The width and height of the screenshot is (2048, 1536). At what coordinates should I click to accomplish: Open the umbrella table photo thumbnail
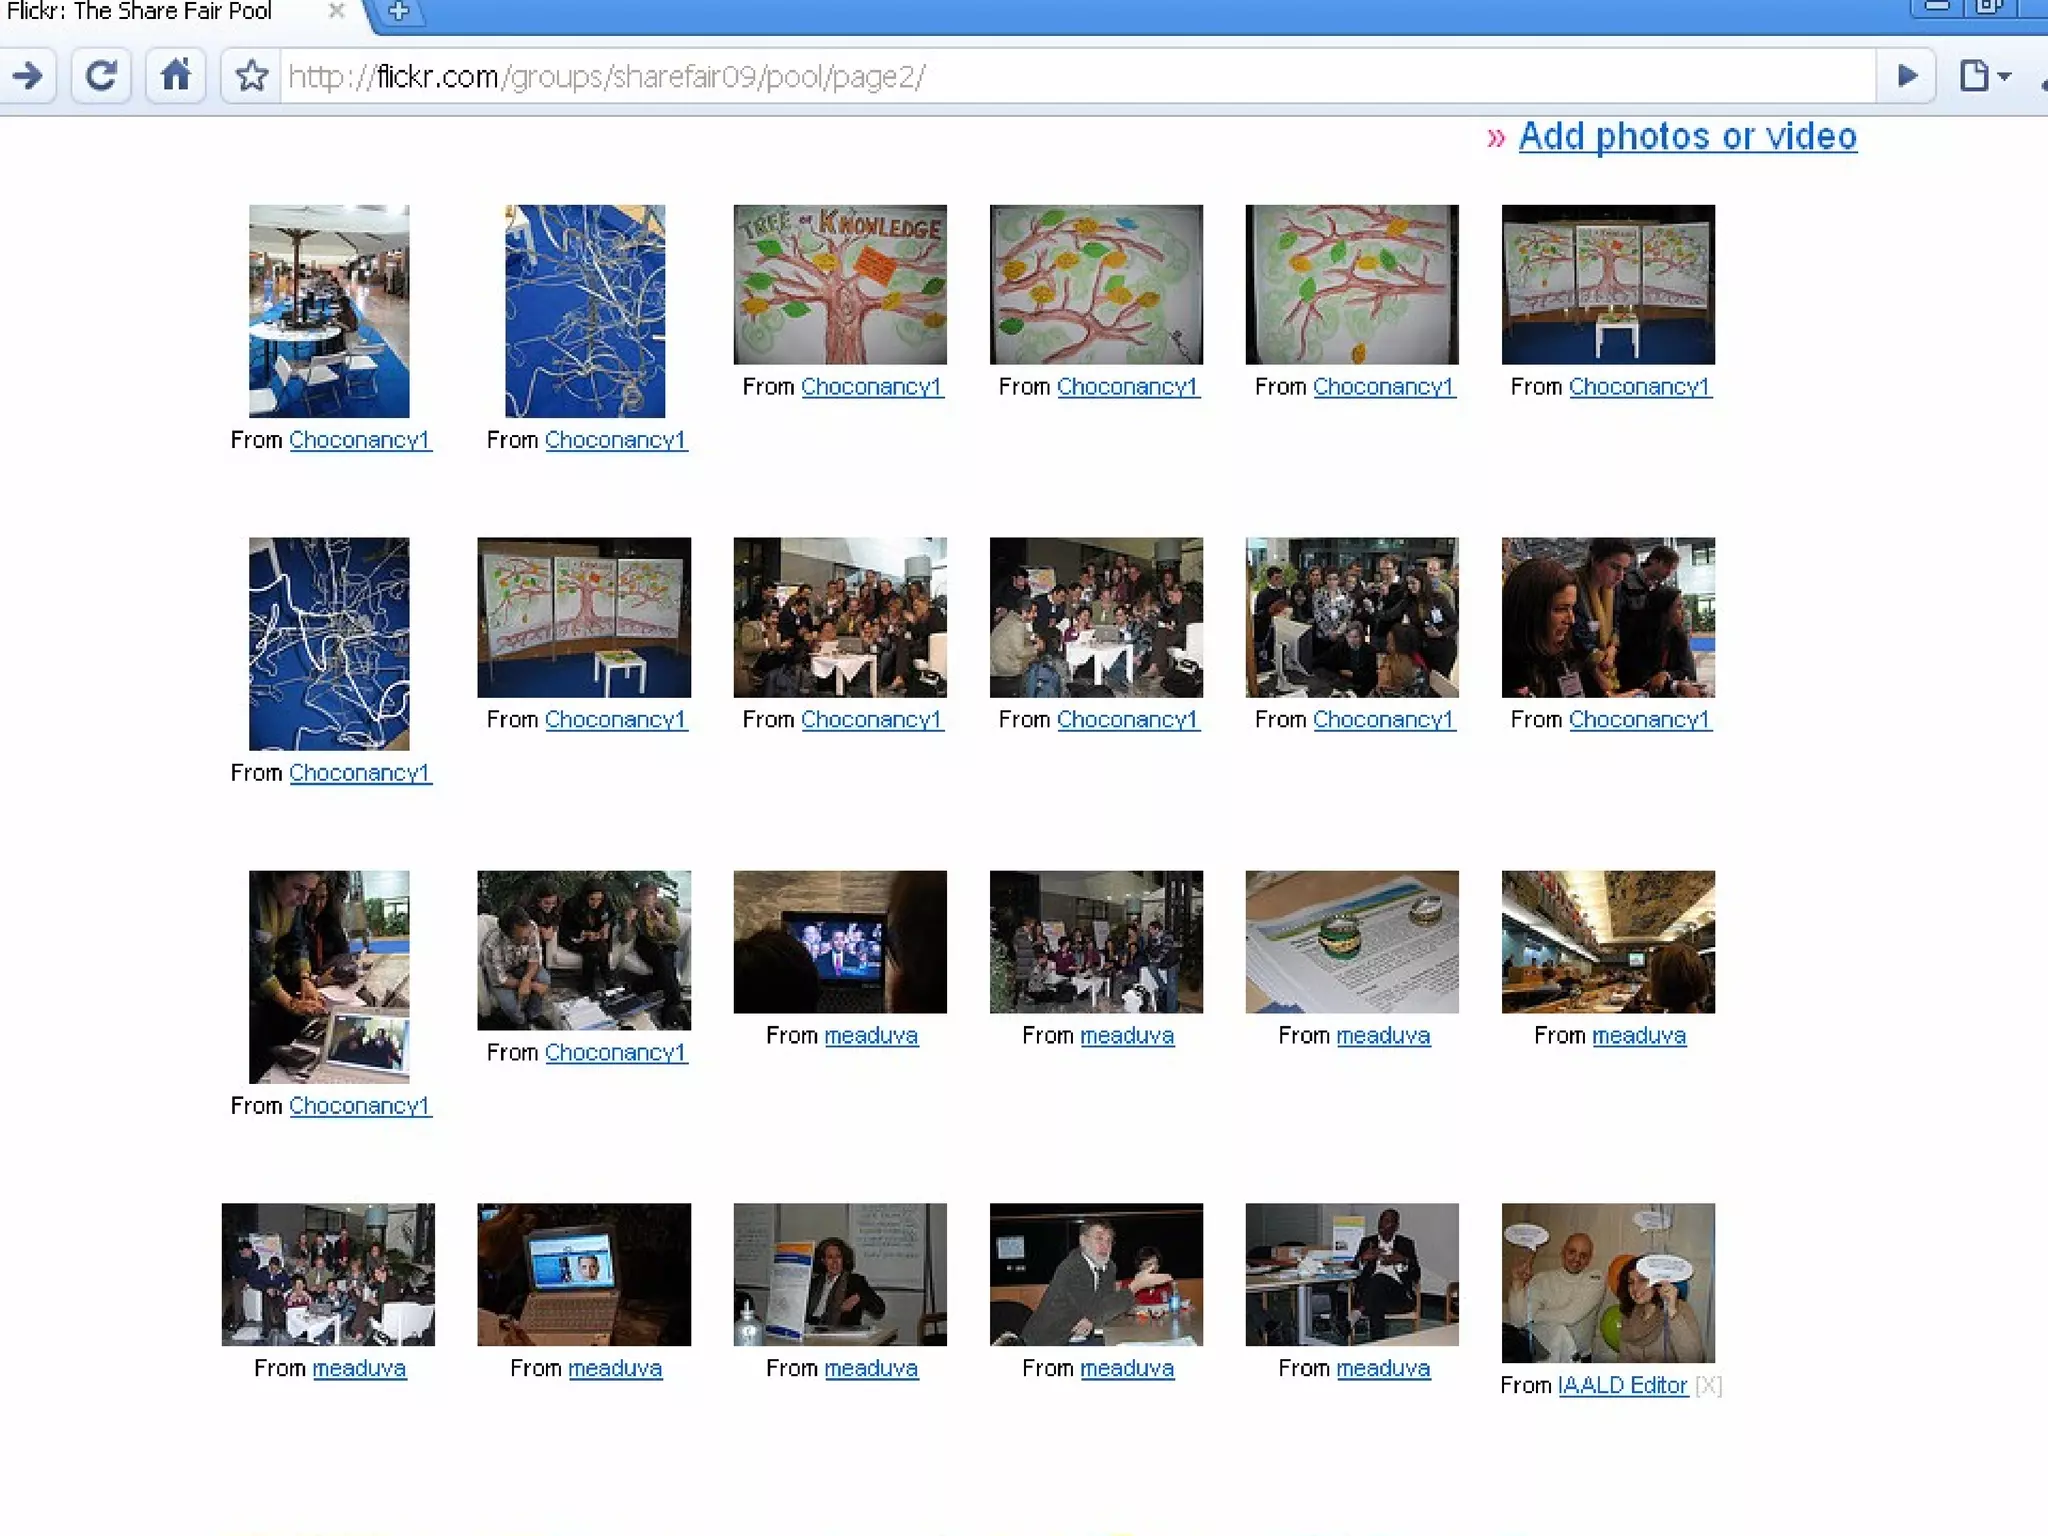[x=329, y=311]
